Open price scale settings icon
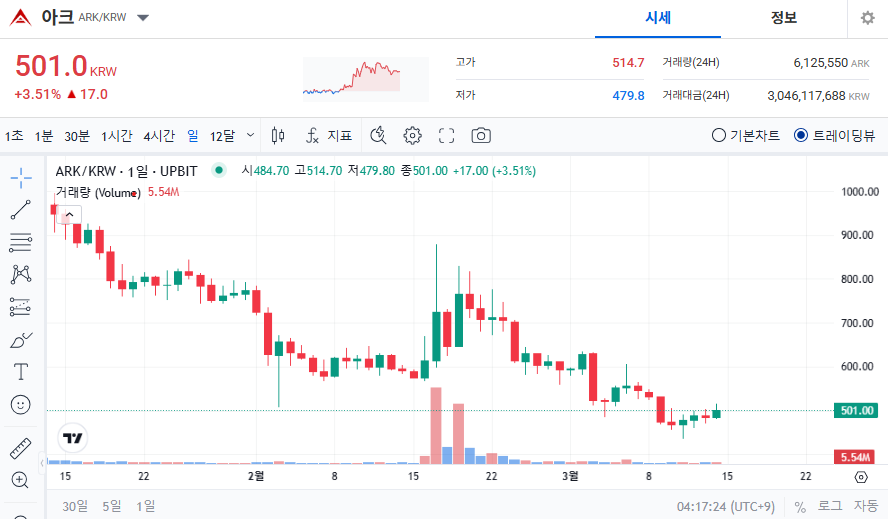Image resolution: width=888 pixels, height=519 pixels. point(861,477)
